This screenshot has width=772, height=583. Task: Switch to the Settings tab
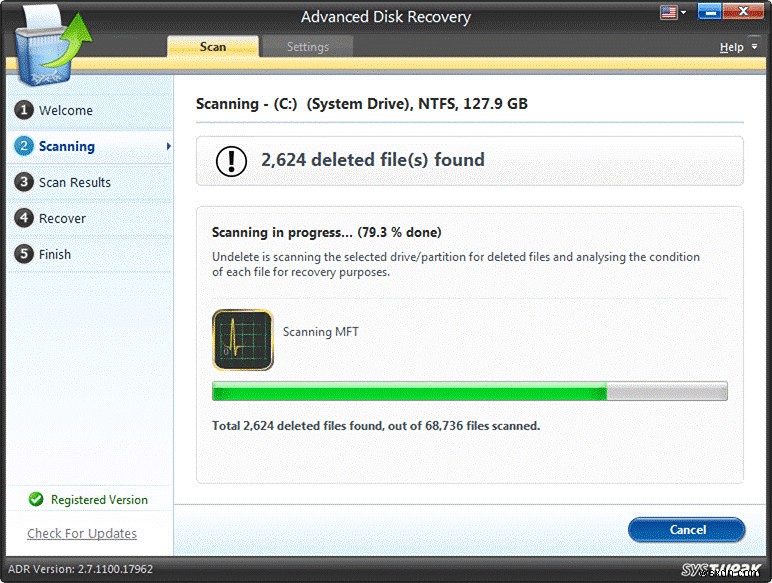click(308, 47)
